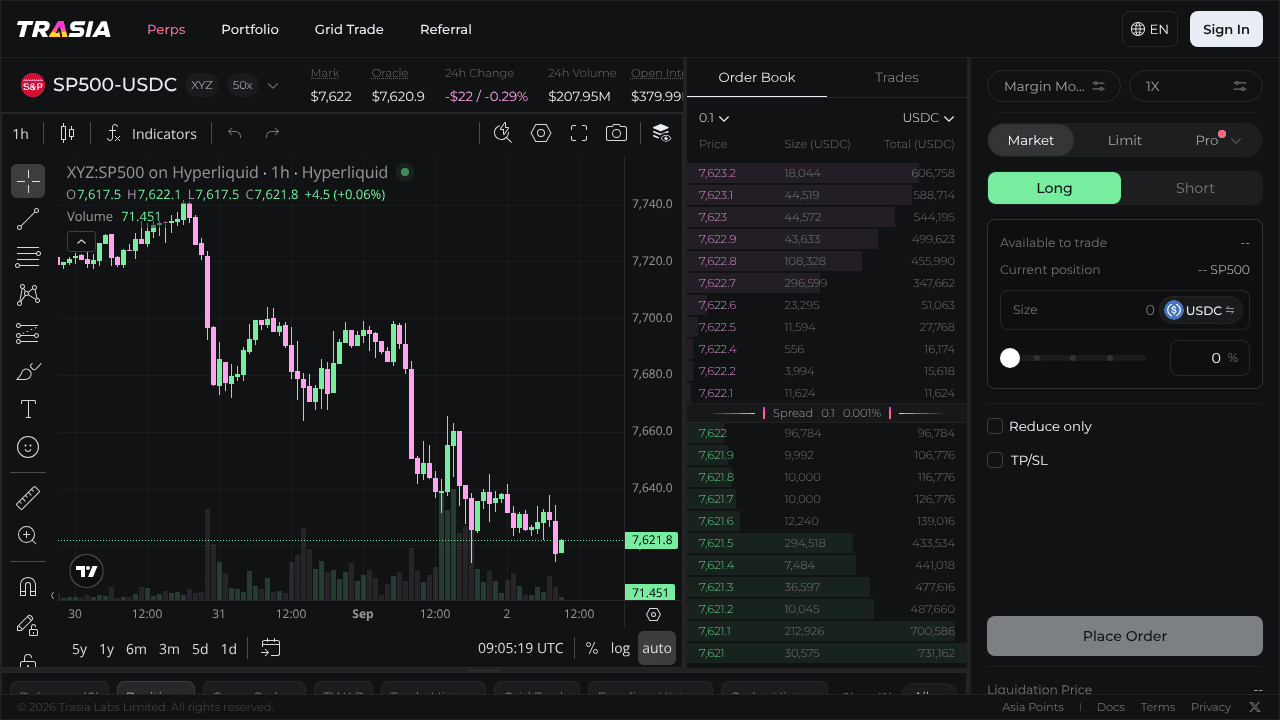Open the forecasting and measurement tools
The width and height of the screenshot is (1280, 720).
28,333
